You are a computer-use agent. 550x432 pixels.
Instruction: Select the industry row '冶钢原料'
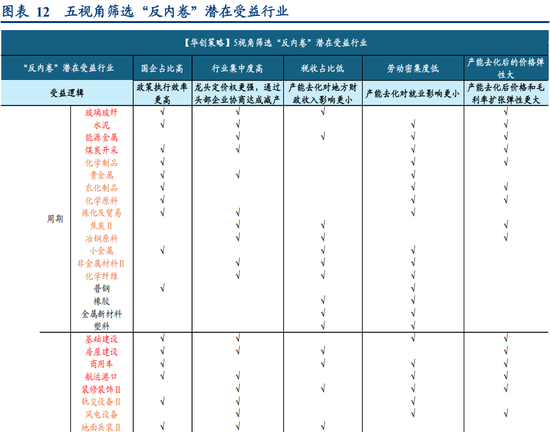point(101,238)
